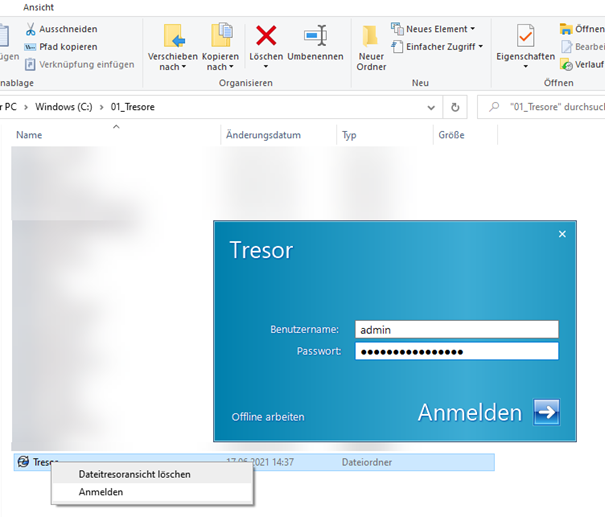Expand the Einfacher Zugriff dropdown

(480, 46)
